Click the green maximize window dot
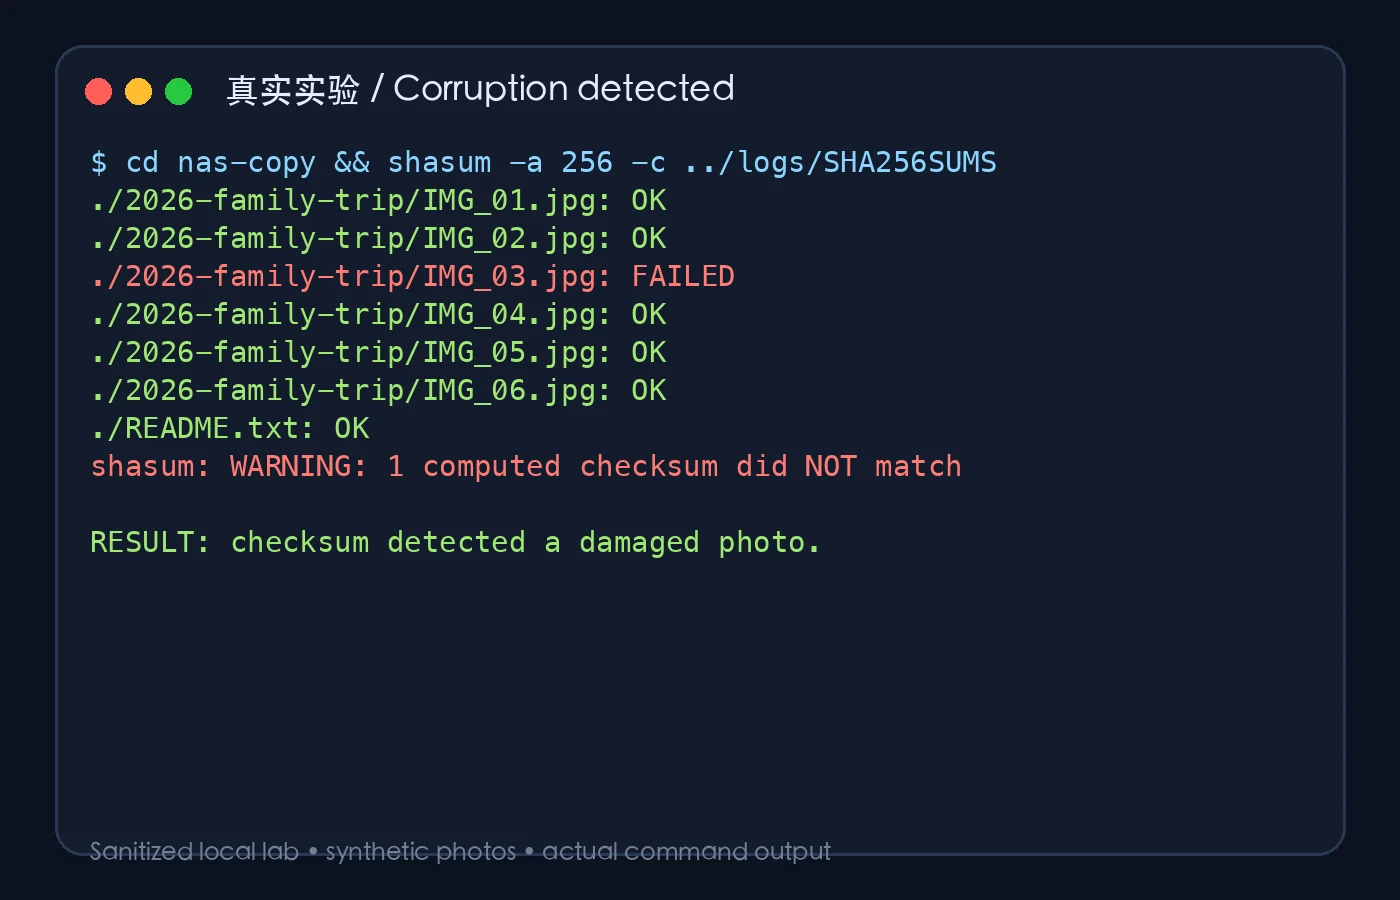Screen dimensions: 1400x900 [x=178, y=92]
